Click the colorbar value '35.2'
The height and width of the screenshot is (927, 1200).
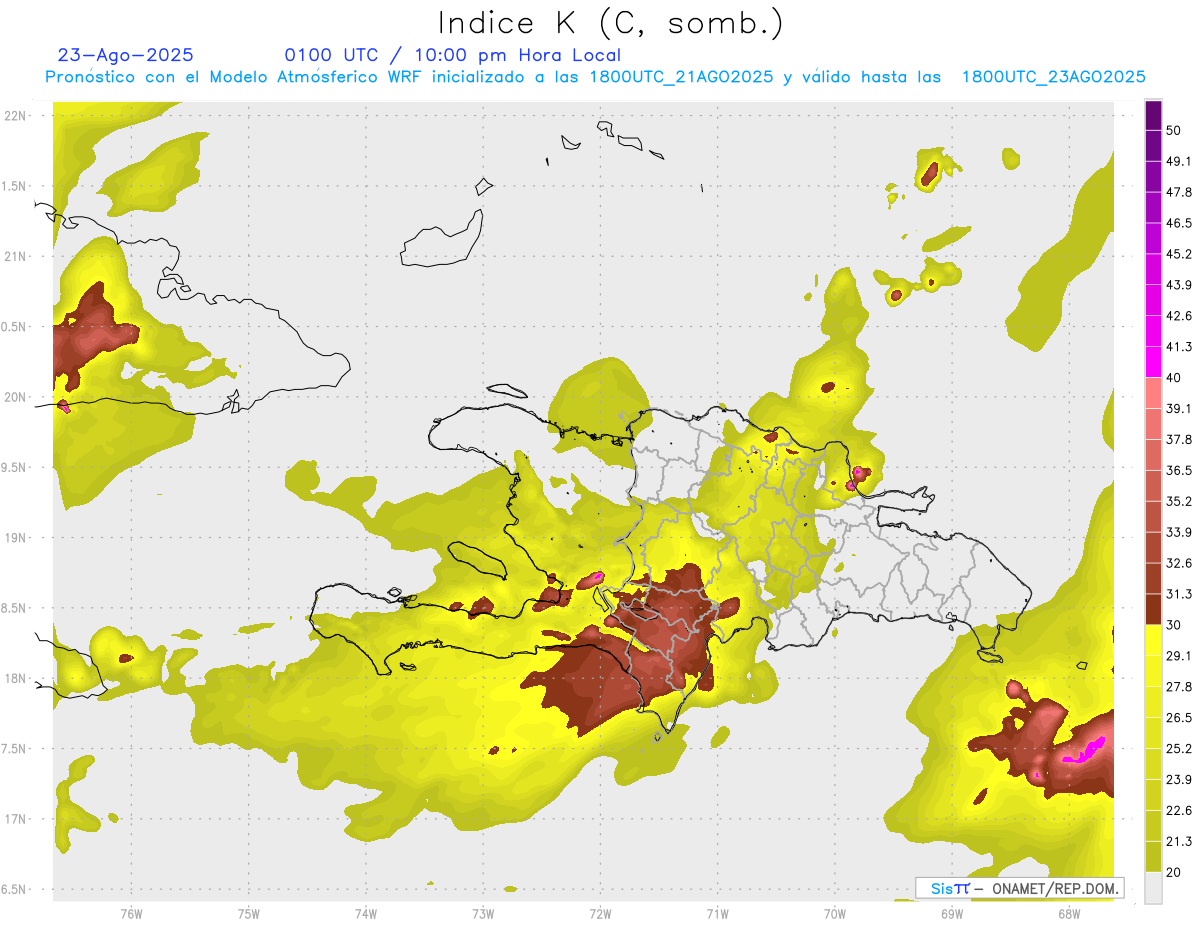[1178, 501]
